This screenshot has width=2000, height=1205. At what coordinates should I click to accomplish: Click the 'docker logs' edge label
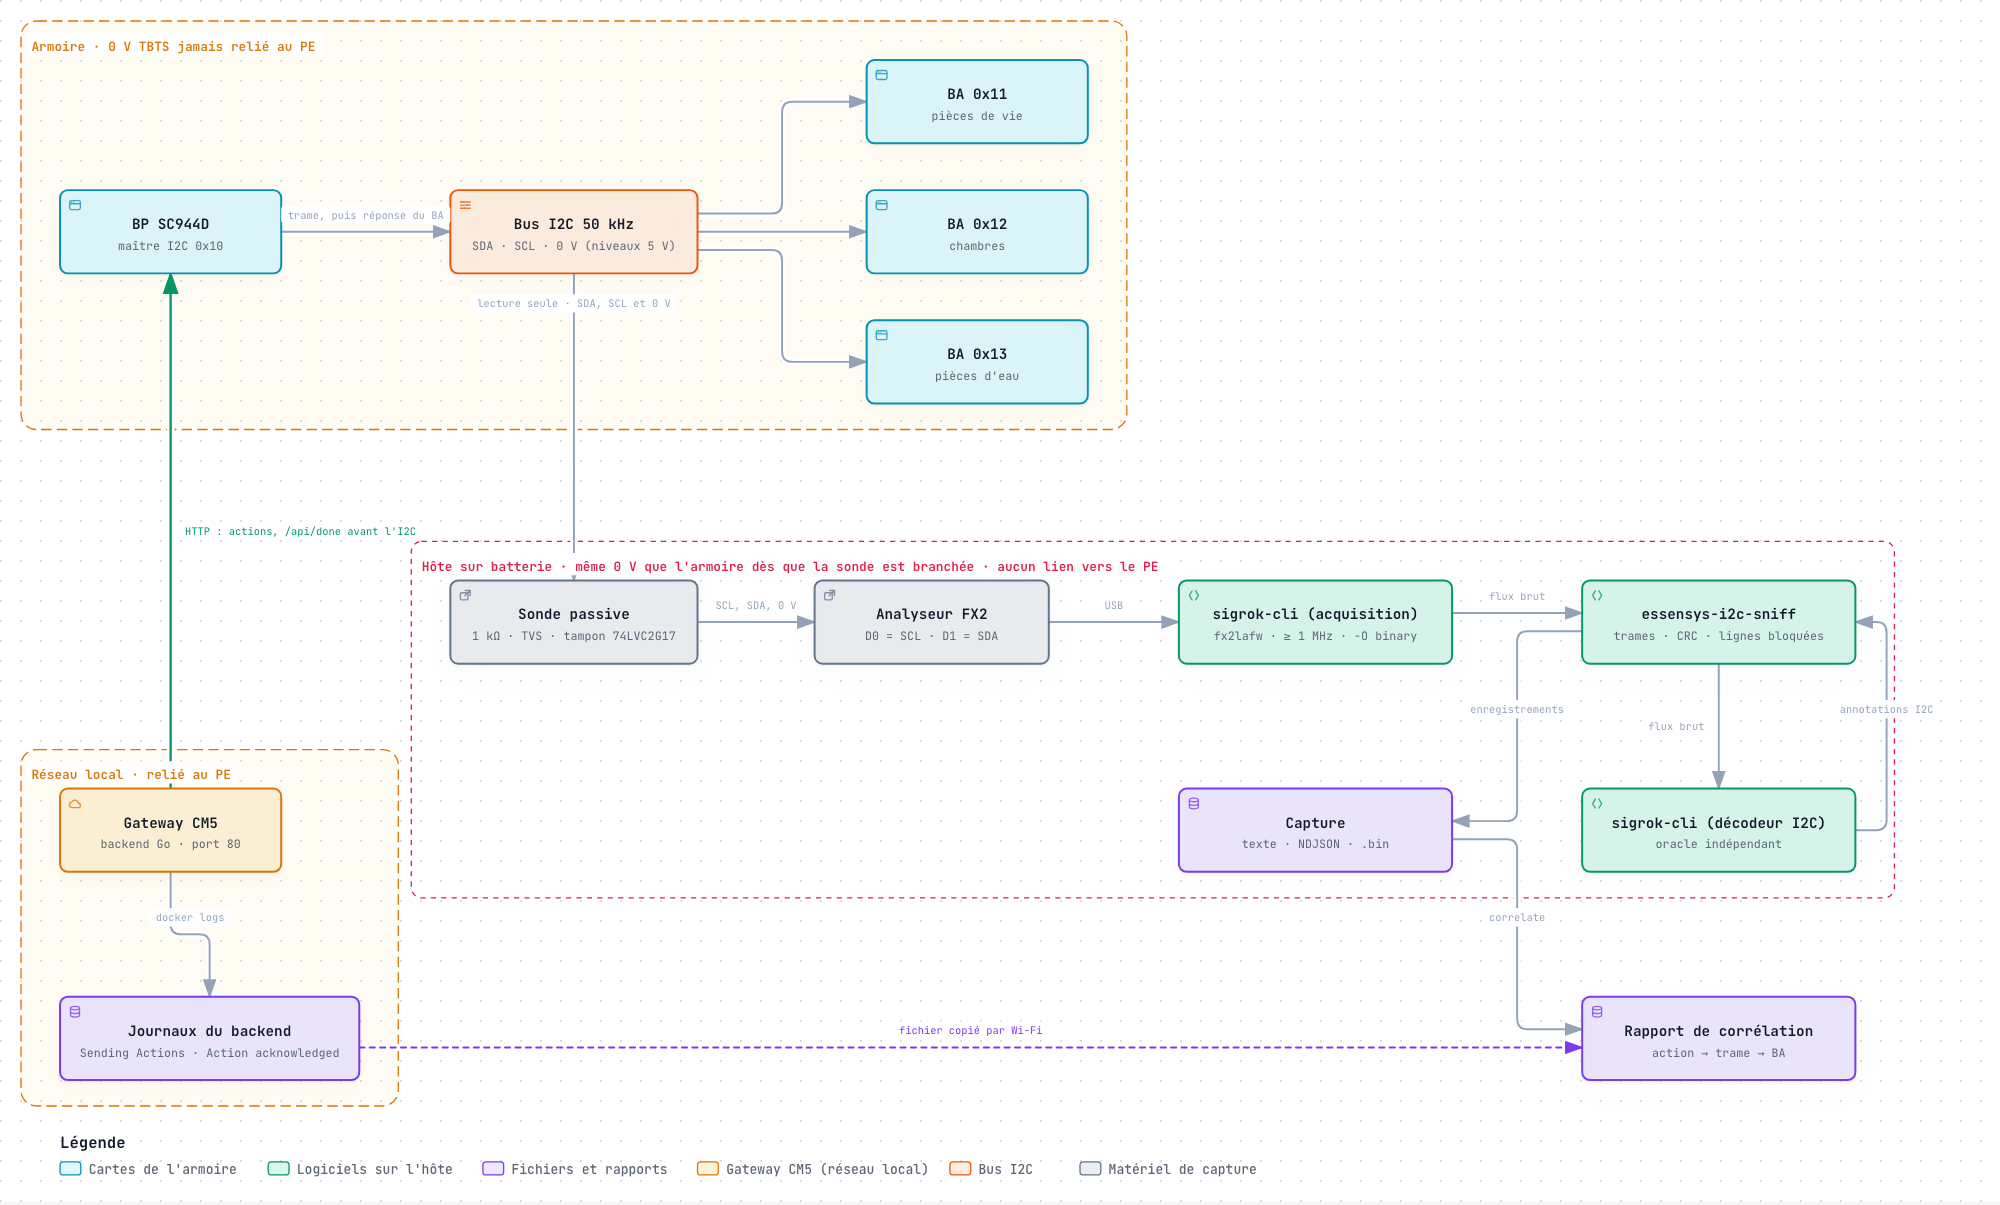190,917
